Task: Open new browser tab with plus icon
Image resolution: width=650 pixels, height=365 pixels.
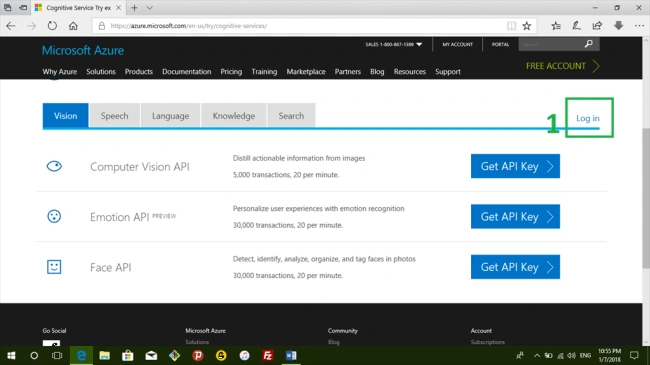Action: click(134, 7)
